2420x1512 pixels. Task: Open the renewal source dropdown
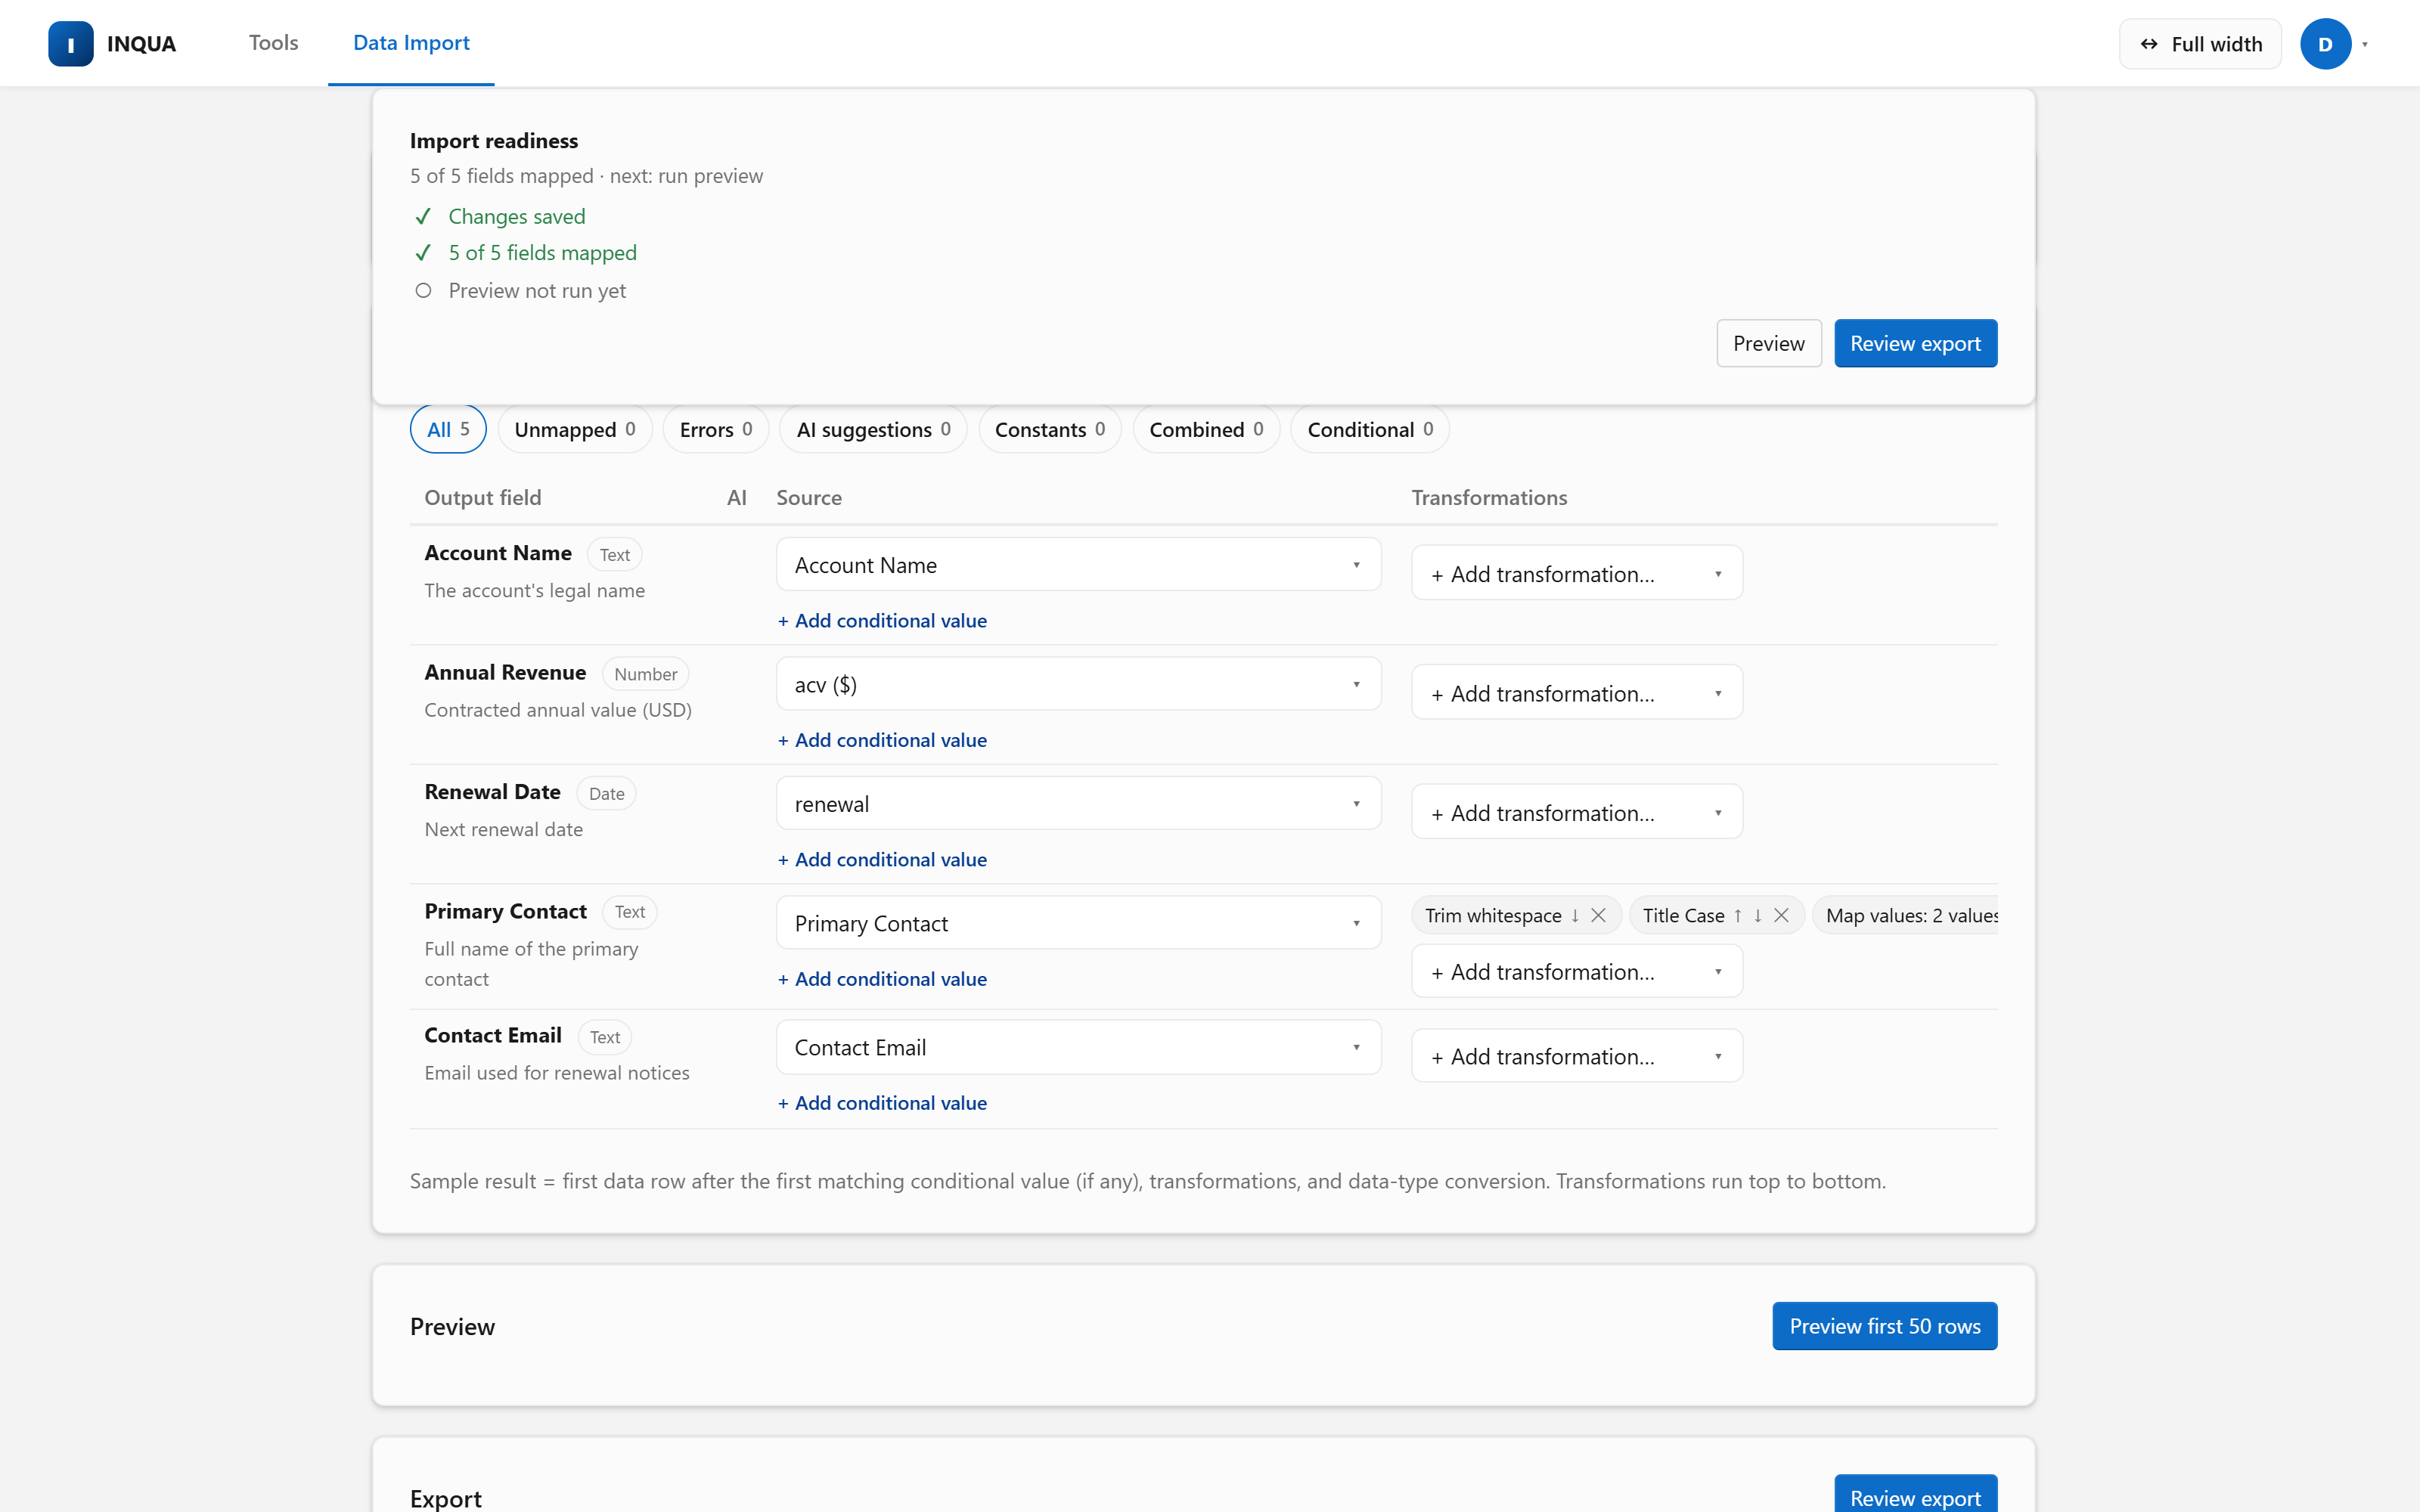click(1078, 804)
